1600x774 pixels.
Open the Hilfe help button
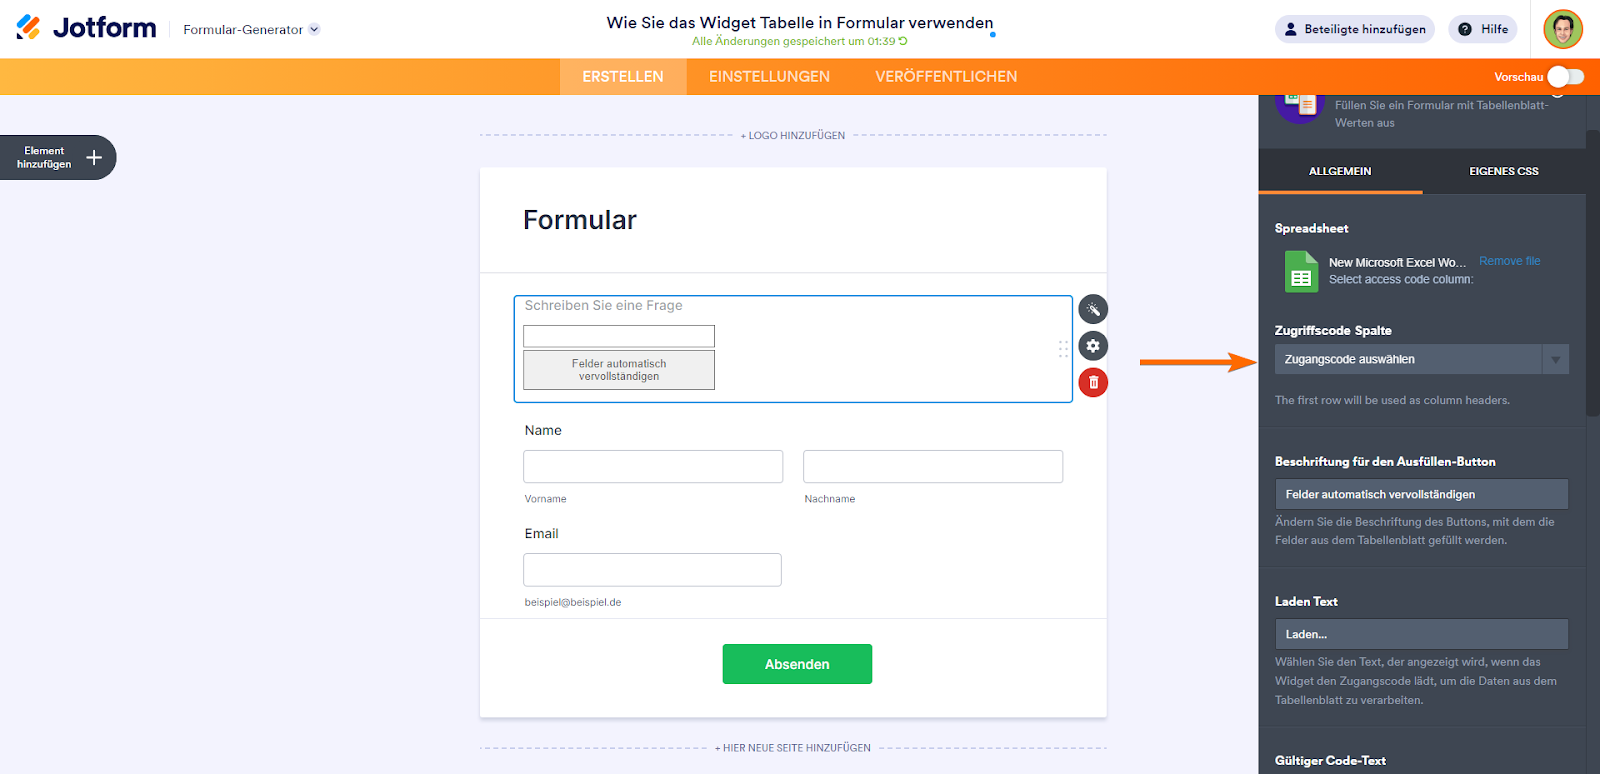(x=1483, y=29)
